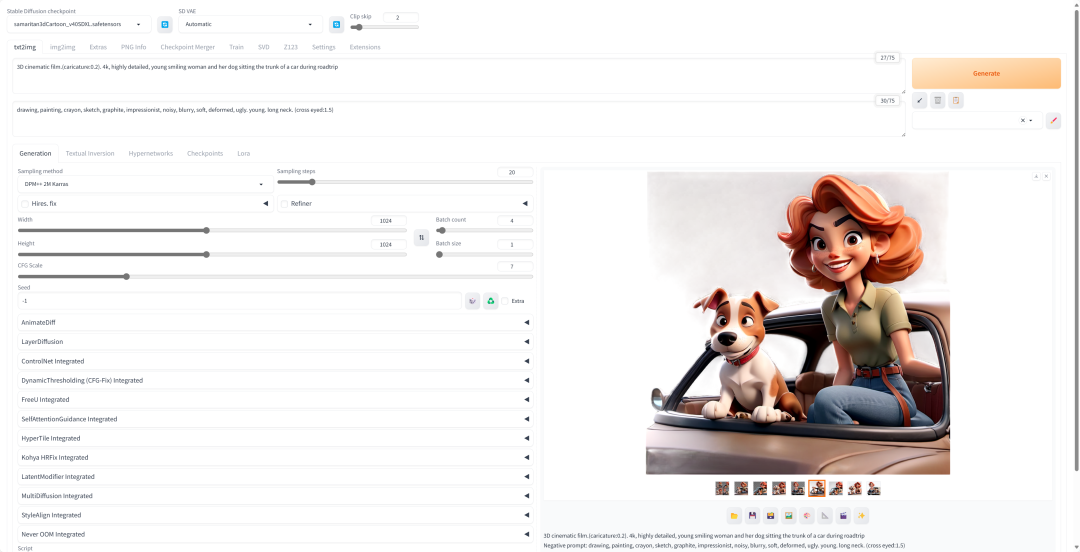This screenshot has width=1080, height=552.
Task: Close the image preview with the X icon
Action: tap(1046, 176)
